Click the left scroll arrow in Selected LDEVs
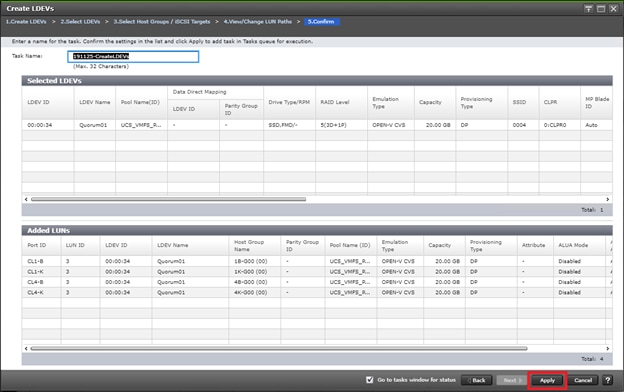Screen dimensions: 624x392 point(26,199)
